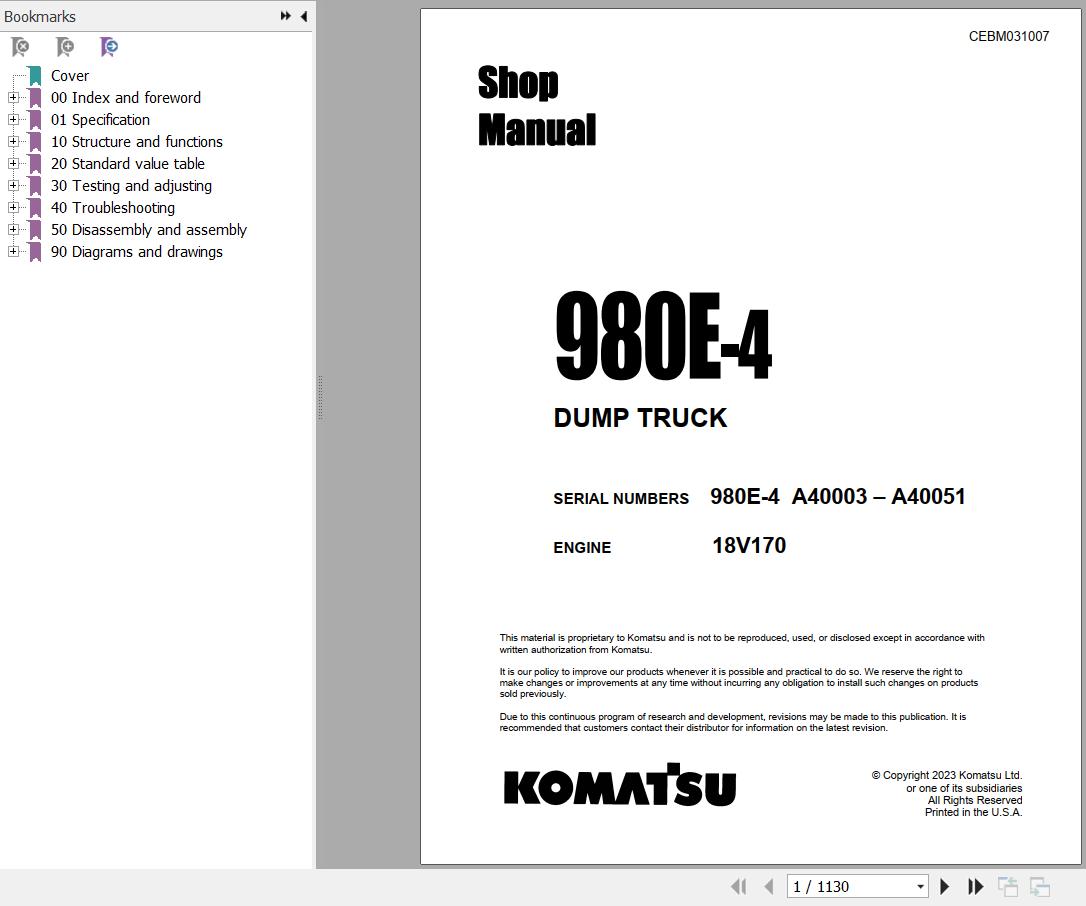Click the engine model 18V170

tap(749, 546)
